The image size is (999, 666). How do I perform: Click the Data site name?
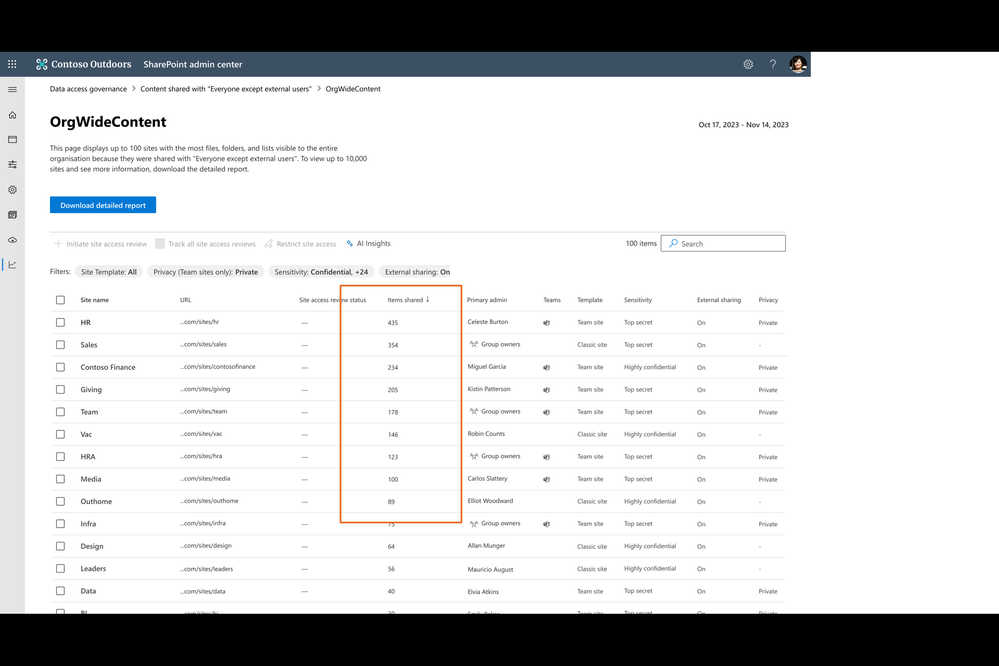88,591
